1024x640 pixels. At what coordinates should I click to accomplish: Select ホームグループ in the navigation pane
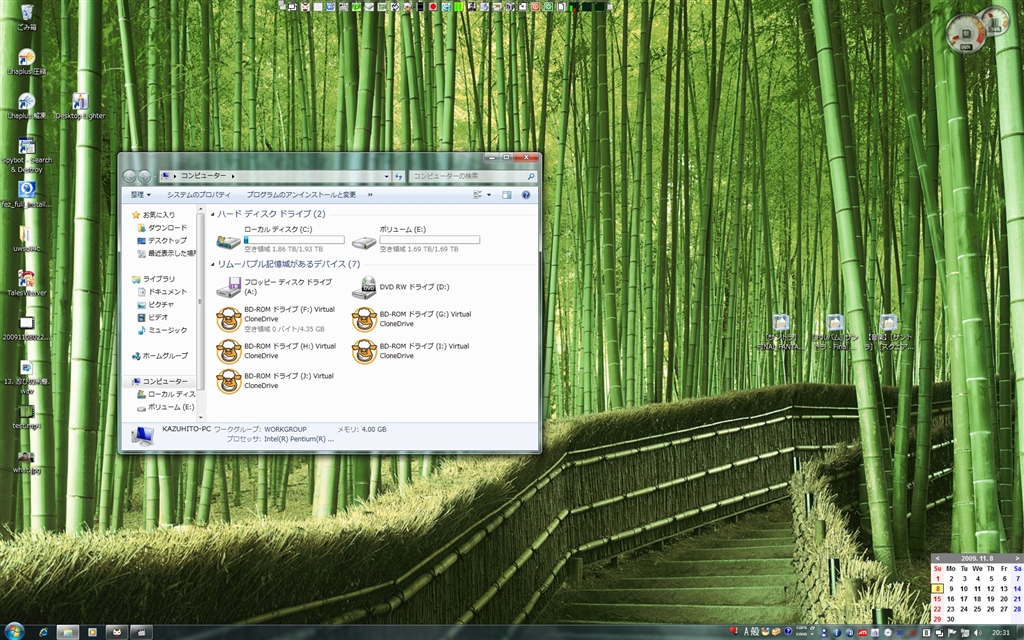159,356
